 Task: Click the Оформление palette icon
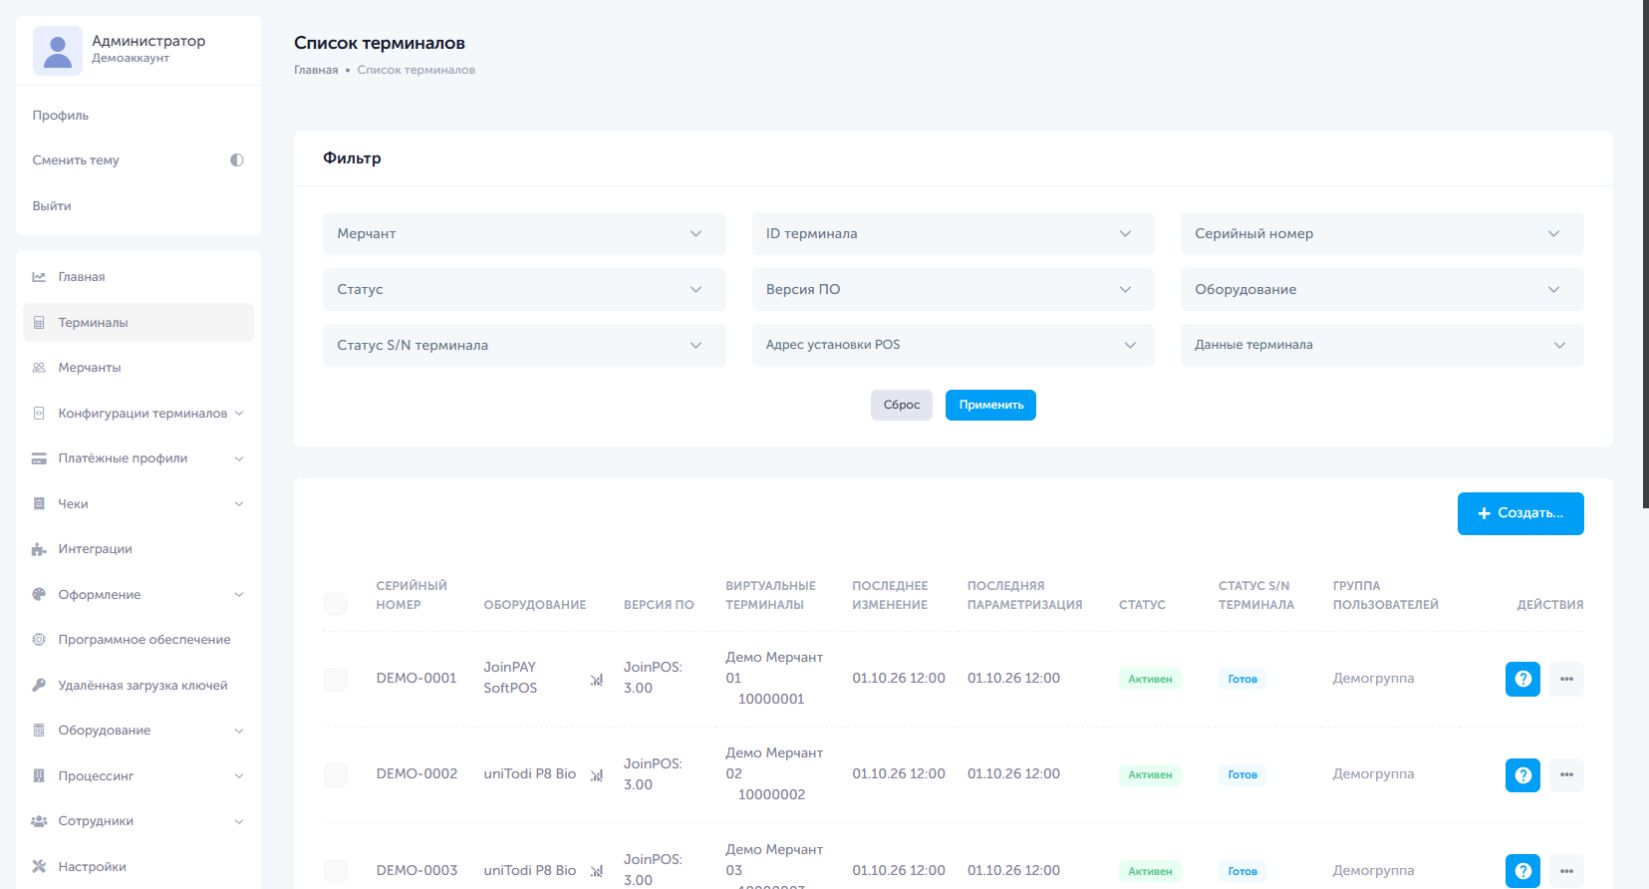(x=39, y=595)
